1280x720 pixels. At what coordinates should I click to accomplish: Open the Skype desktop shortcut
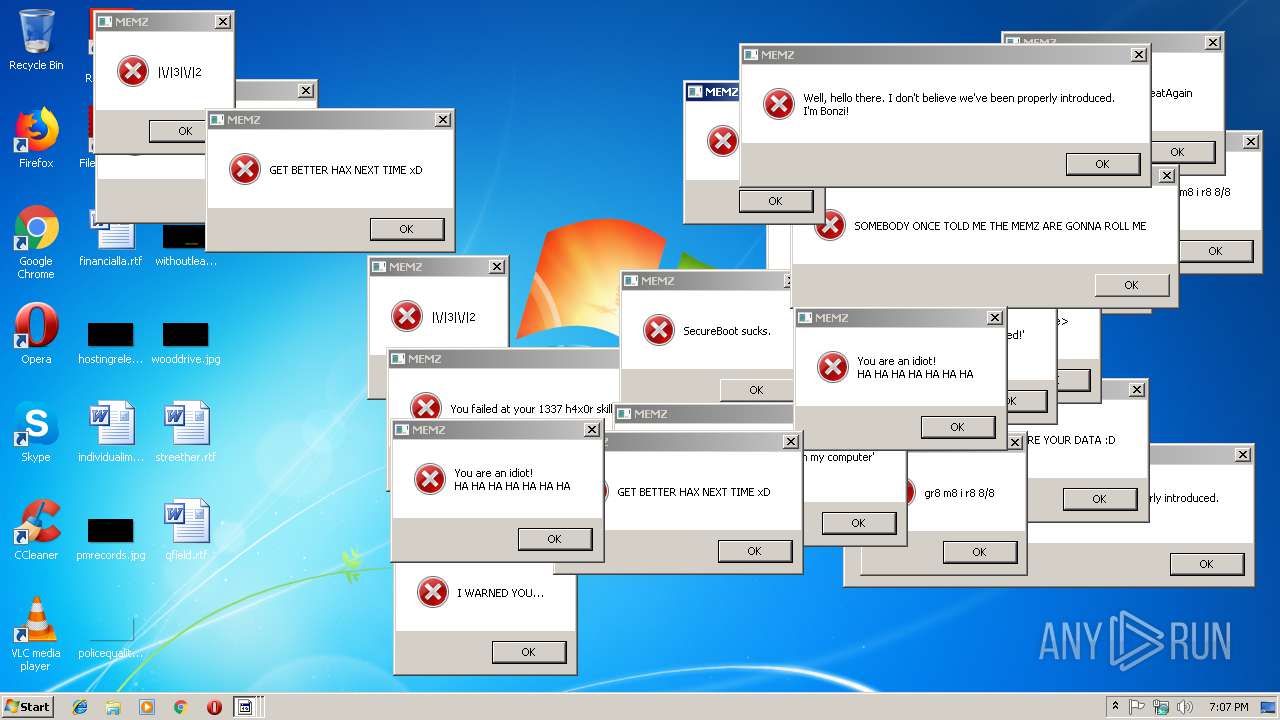coord(36,432)
